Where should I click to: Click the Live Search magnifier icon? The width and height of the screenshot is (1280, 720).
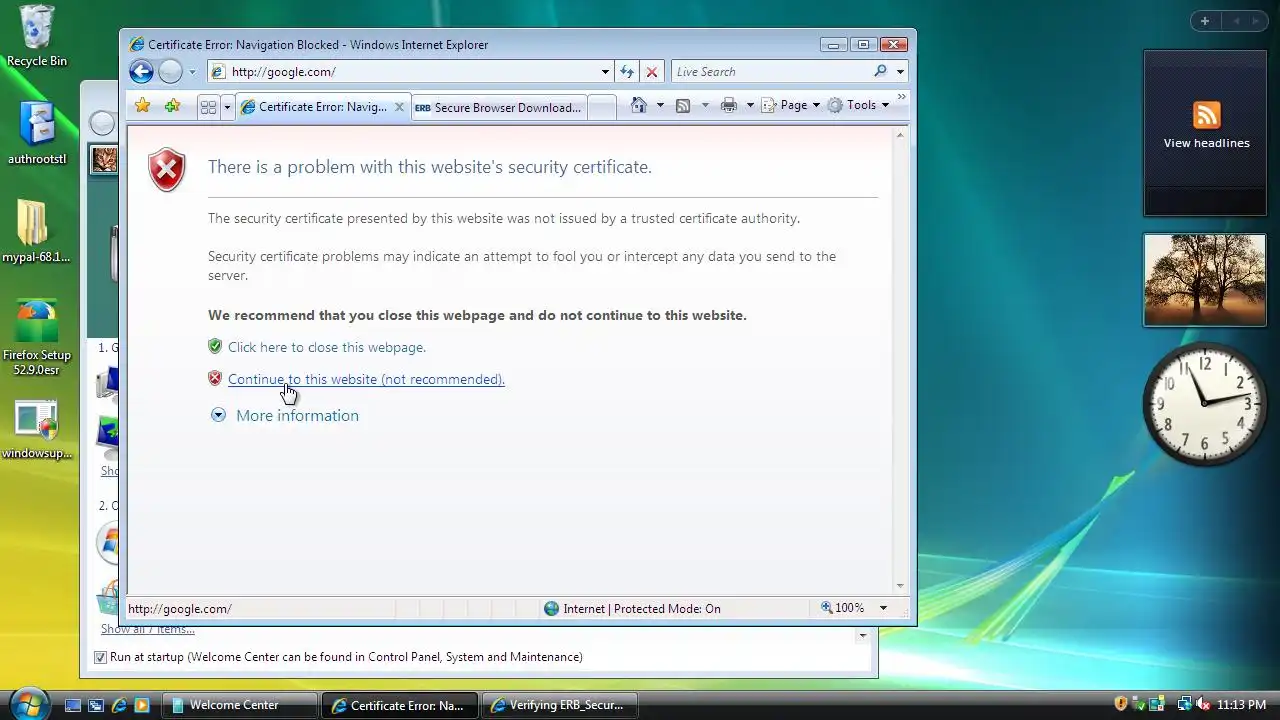pos(880,71)
